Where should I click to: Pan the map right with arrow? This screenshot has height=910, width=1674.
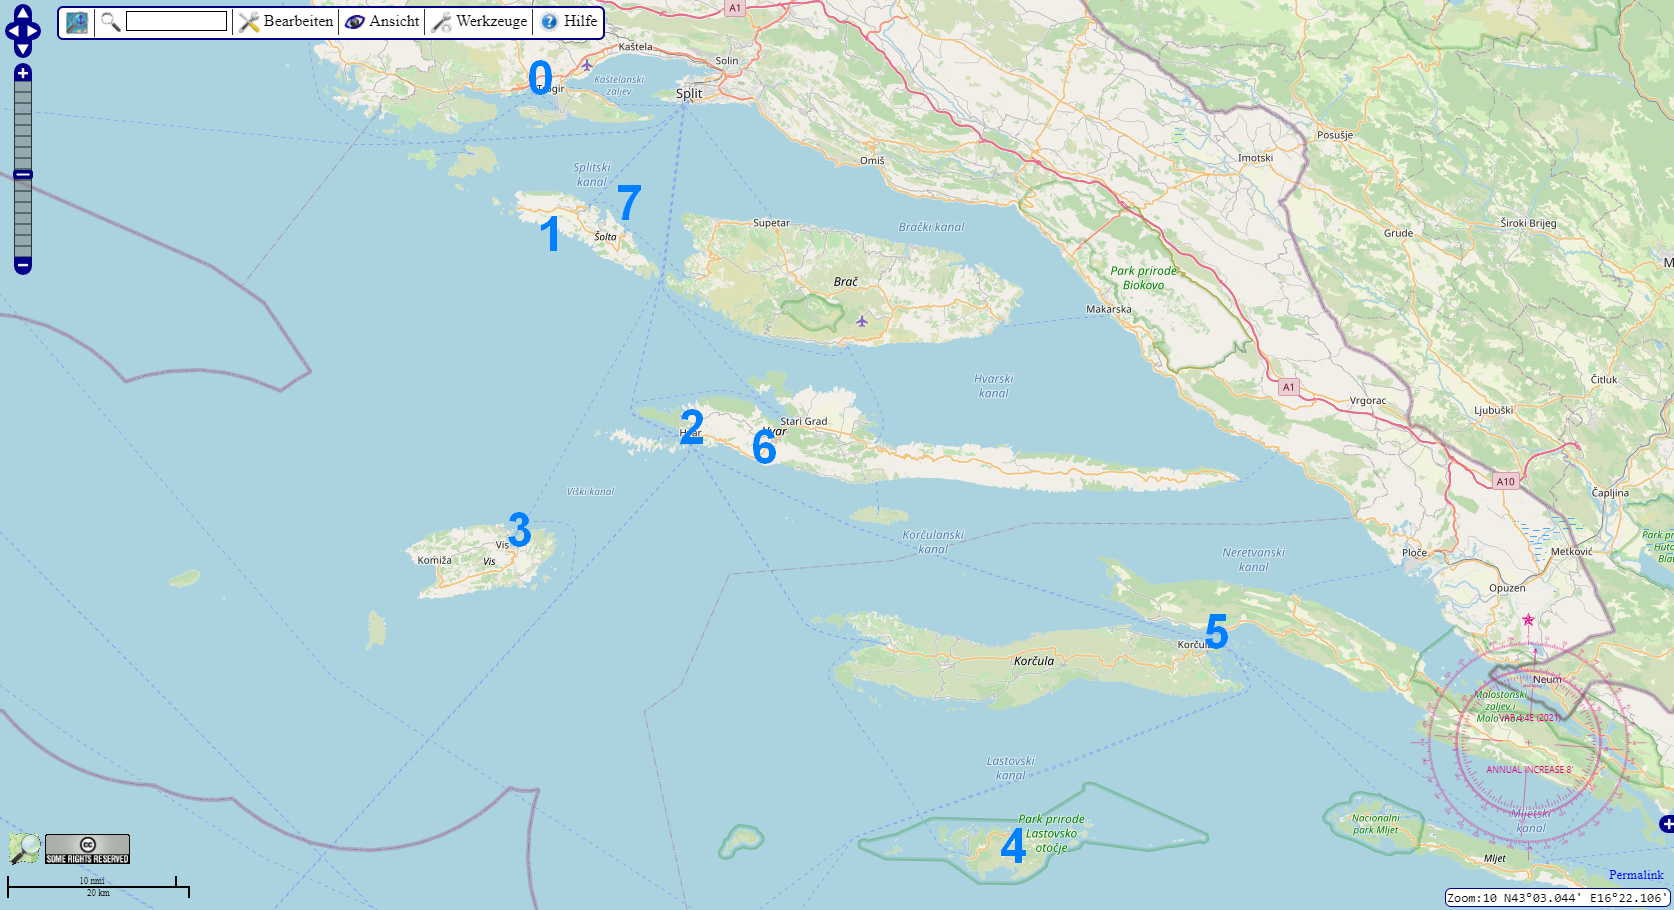(35, 31)
